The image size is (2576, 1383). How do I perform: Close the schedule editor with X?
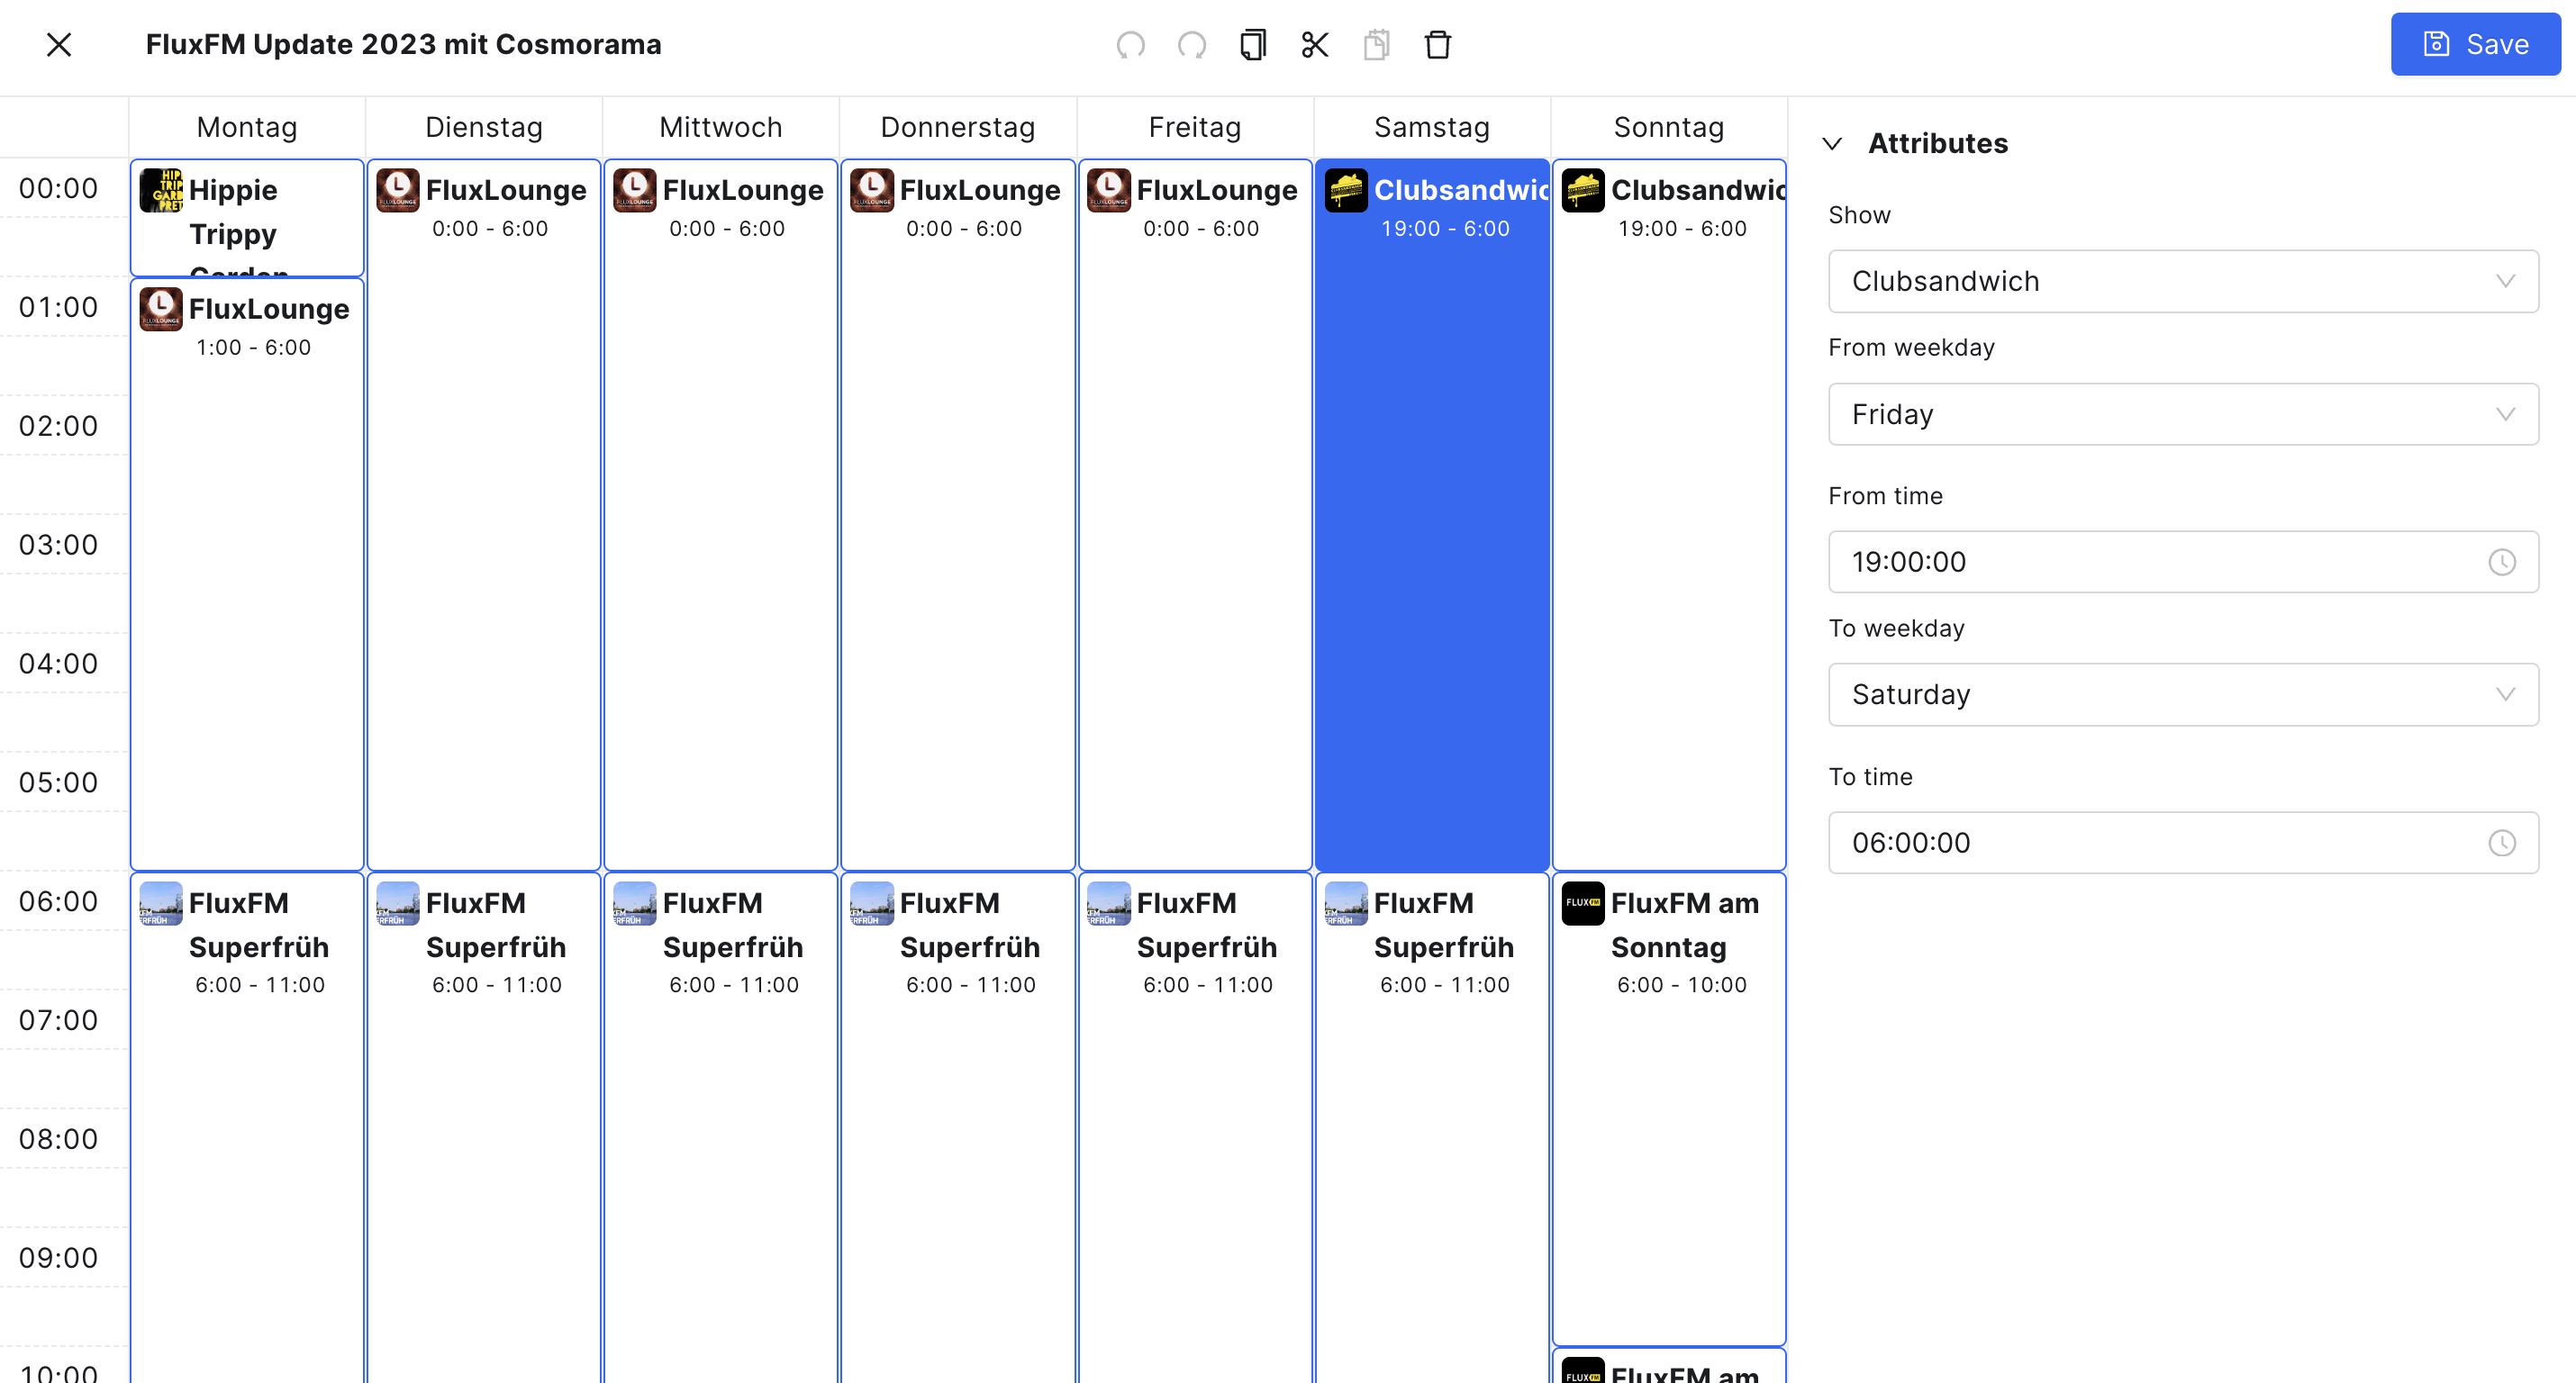59,44
